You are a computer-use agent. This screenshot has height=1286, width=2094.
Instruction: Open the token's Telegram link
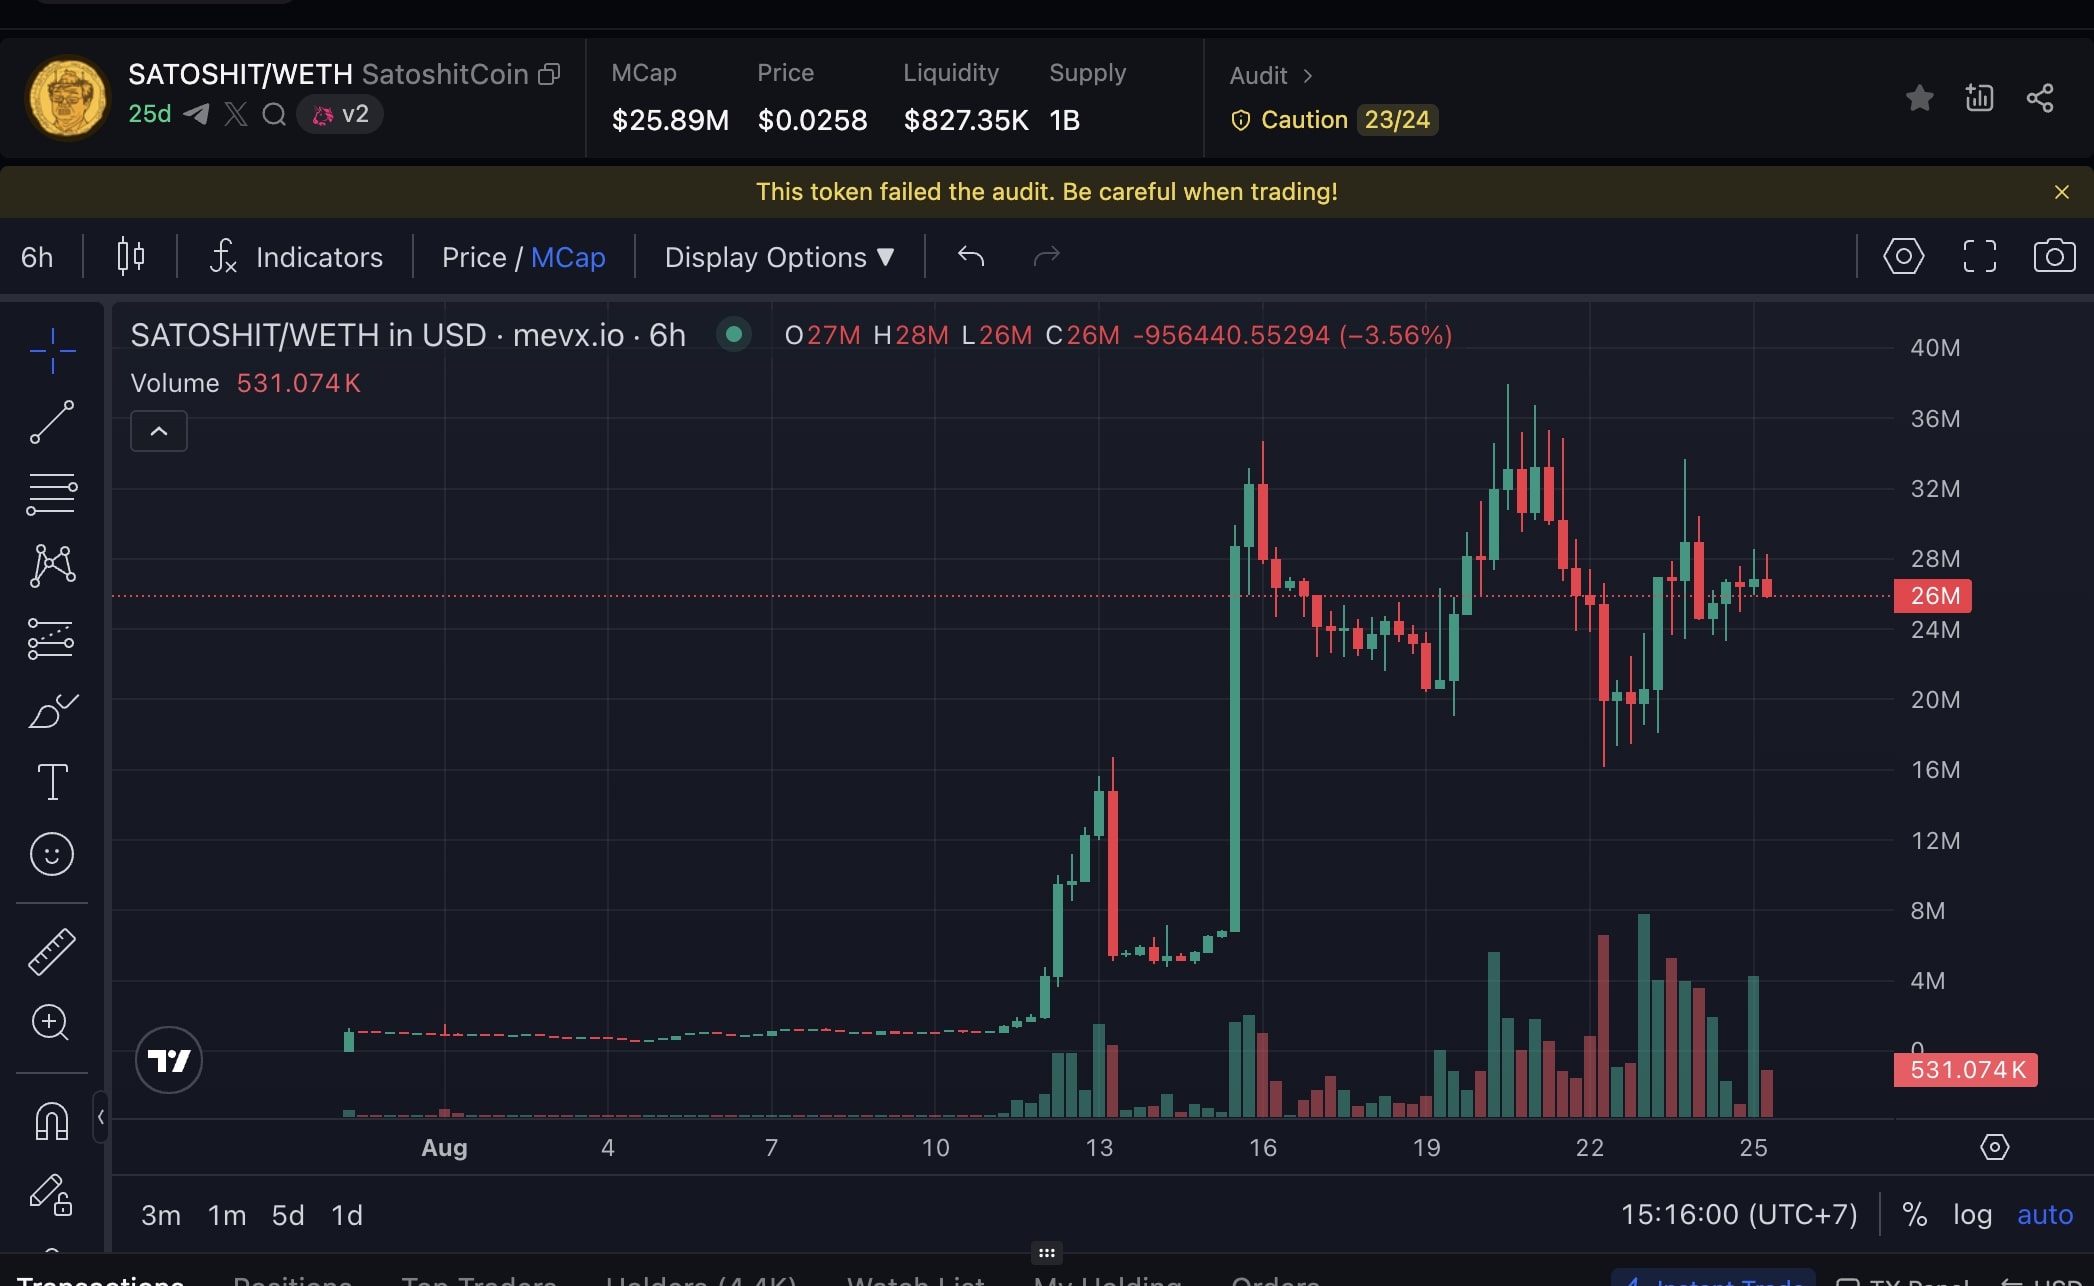pos(197,114)
